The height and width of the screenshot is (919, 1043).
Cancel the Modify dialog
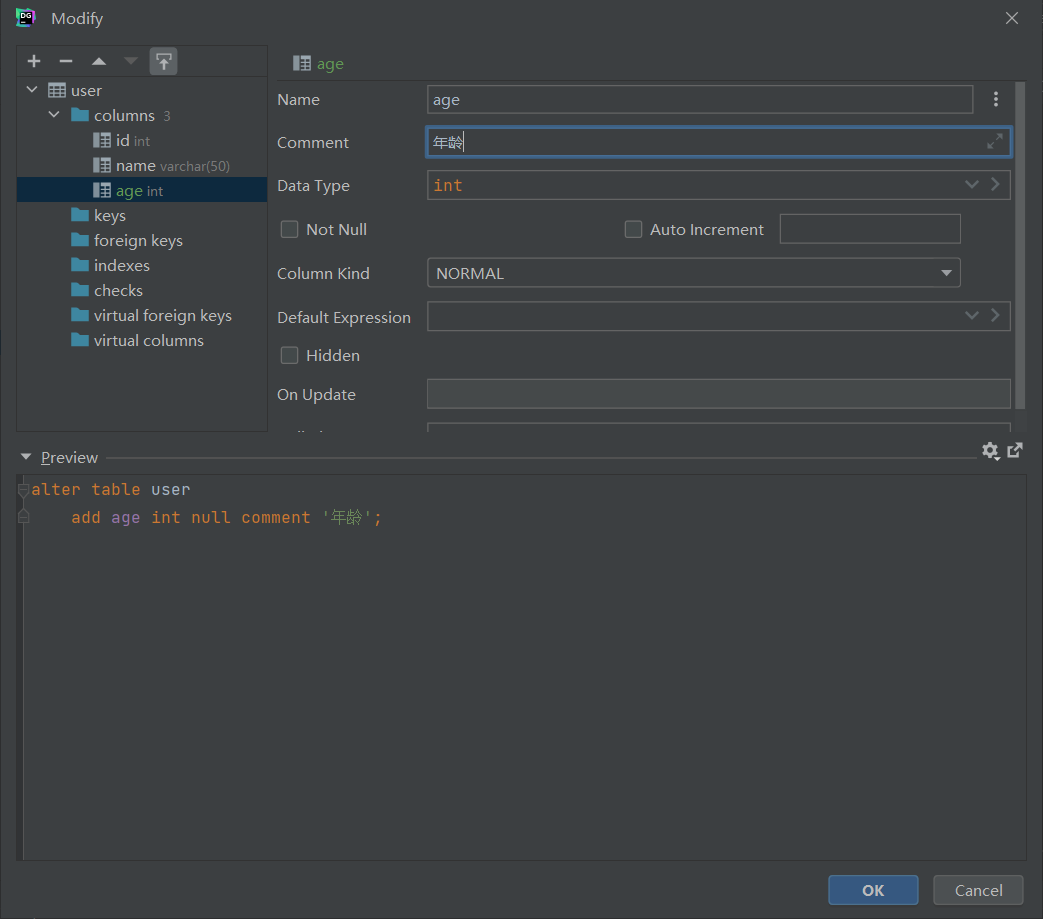977,889
